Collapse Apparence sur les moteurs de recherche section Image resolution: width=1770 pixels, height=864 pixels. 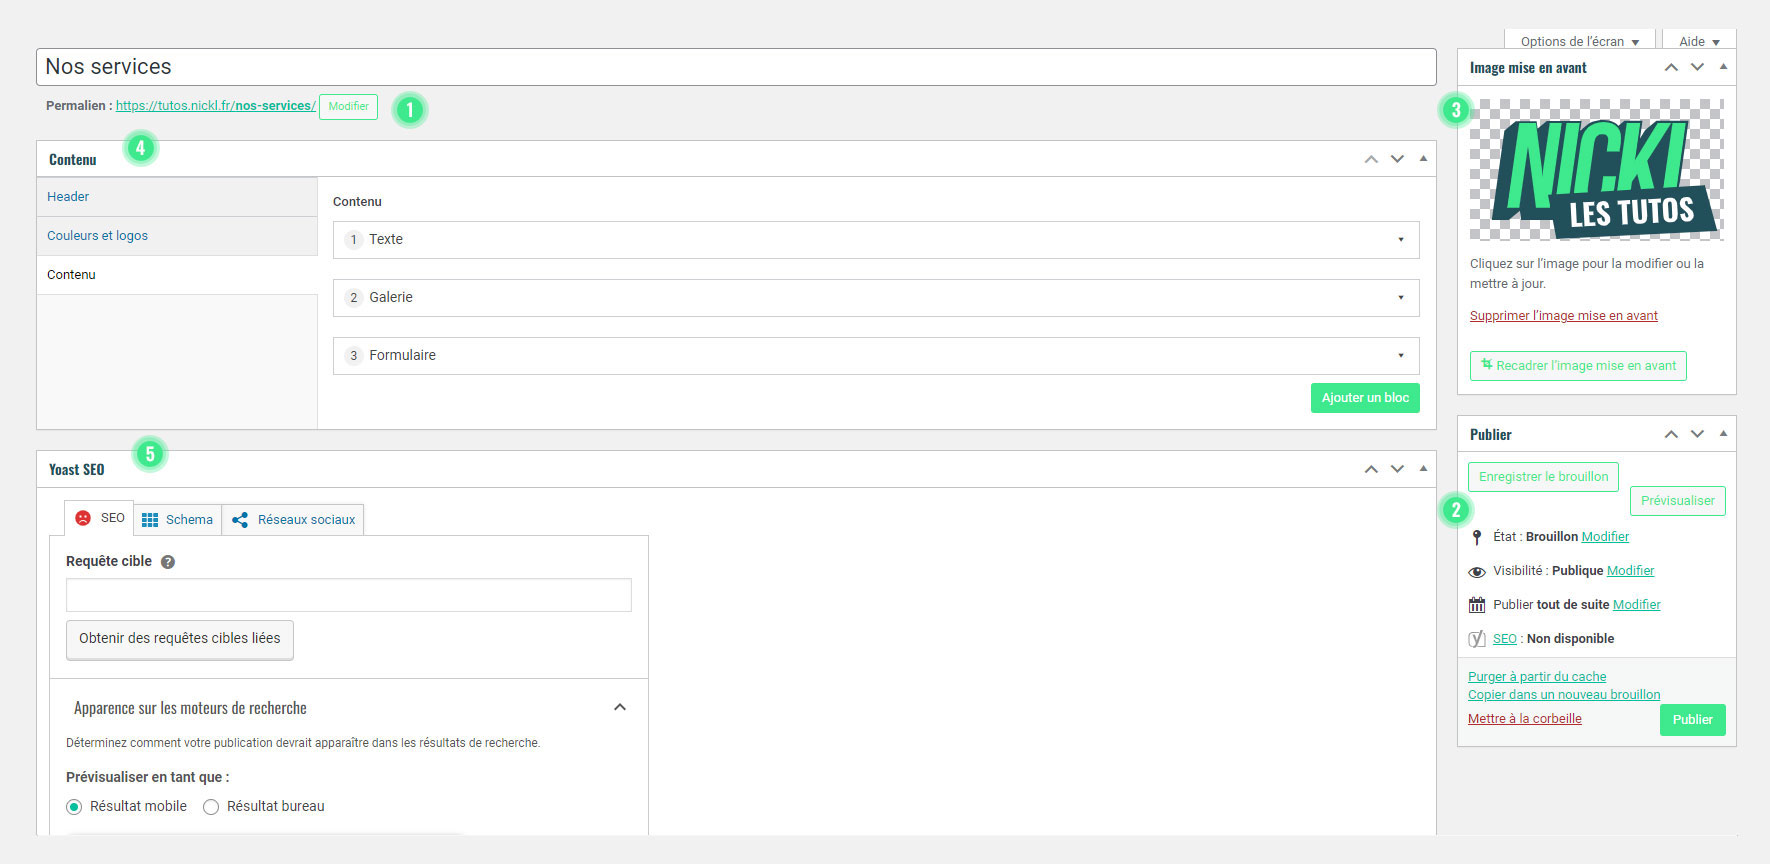pyautogui.click(x=620, y=707)
